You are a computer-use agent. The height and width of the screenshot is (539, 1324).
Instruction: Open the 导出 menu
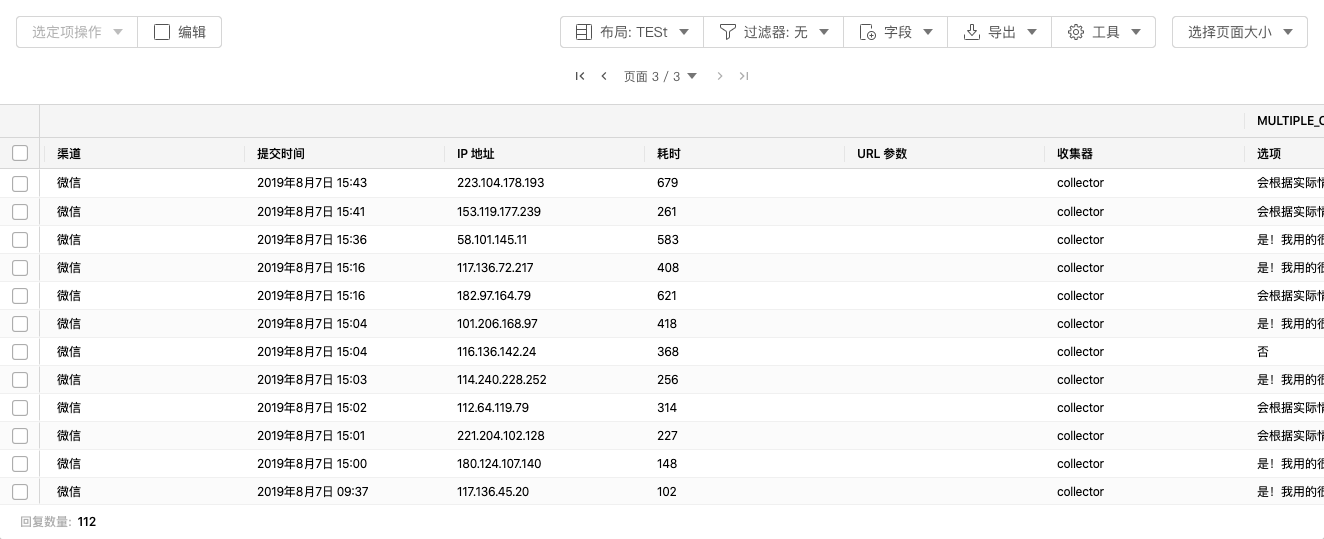tap(1000, 32)
